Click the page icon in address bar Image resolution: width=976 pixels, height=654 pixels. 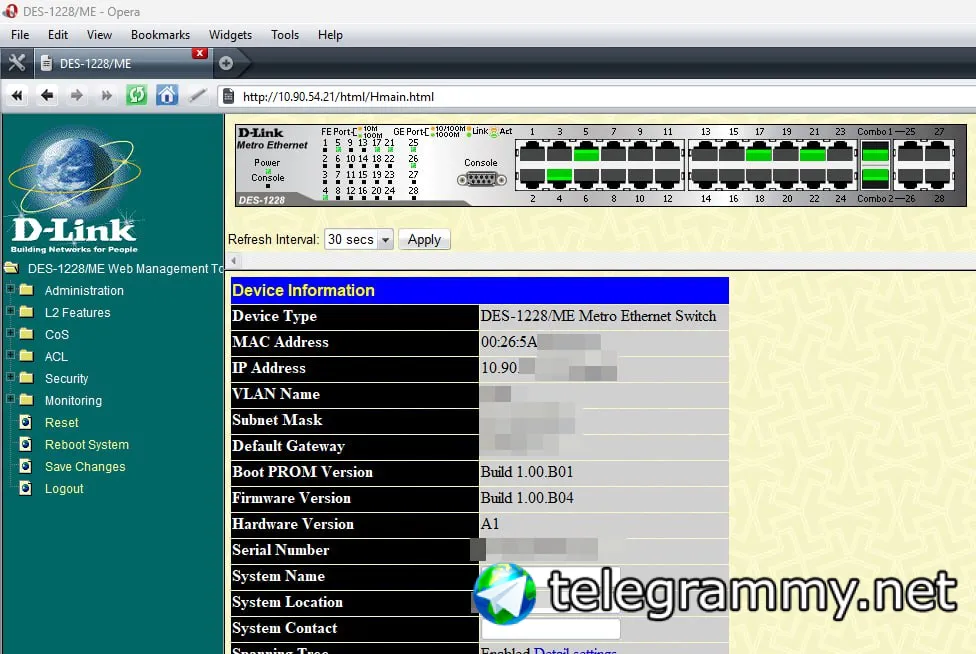[x=228, y=96]
